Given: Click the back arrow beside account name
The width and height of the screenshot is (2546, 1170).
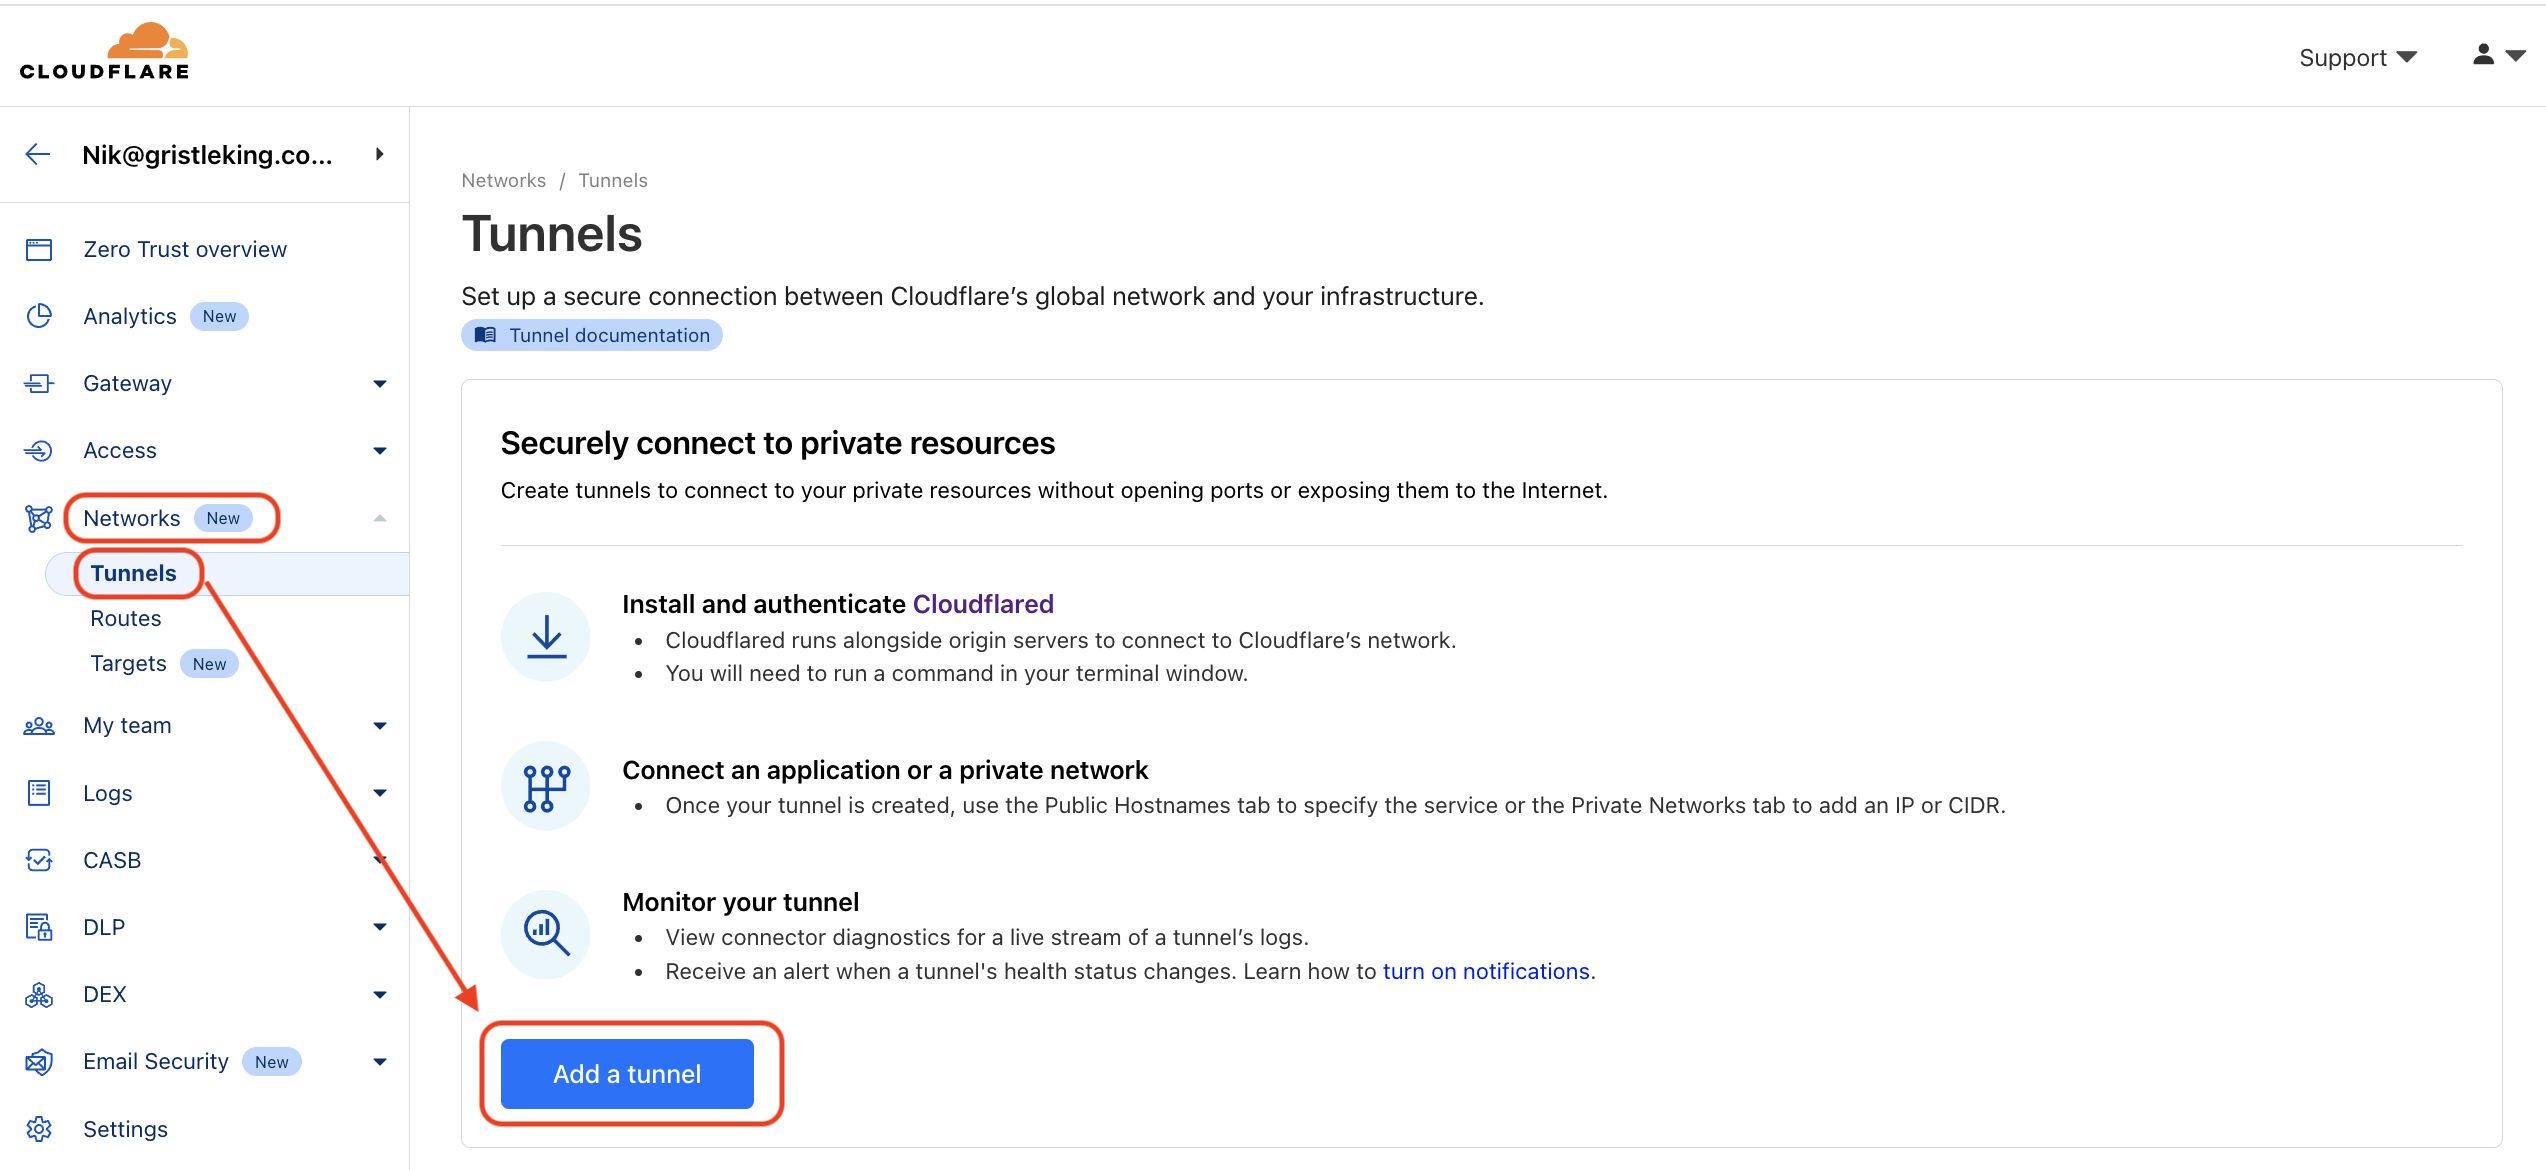Looking at the screenshot, I should (x=38, y=154).
